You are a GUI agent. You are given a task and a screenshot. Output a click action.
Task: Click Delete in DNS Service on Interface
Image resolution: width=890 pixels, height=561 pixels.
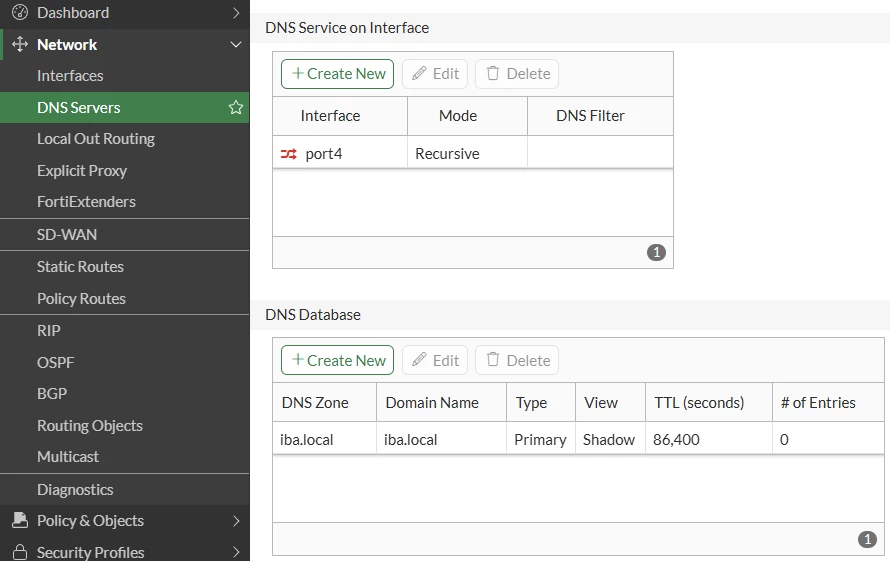[x=517, y=74]
